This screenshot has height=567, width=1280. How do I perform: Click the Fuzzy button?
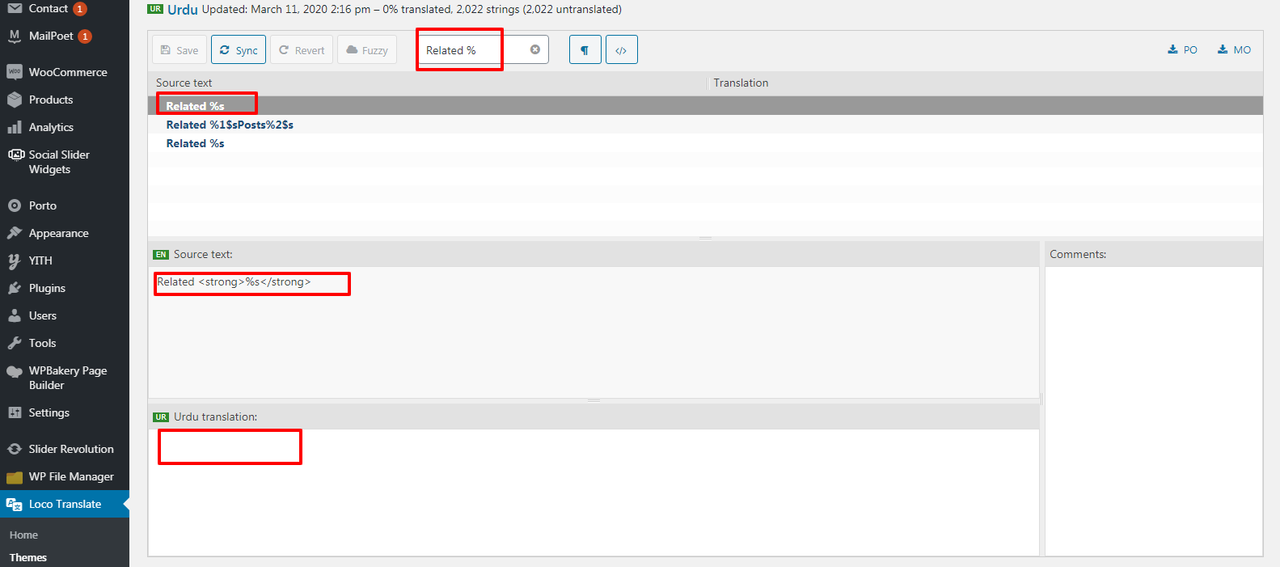[367, 50]
